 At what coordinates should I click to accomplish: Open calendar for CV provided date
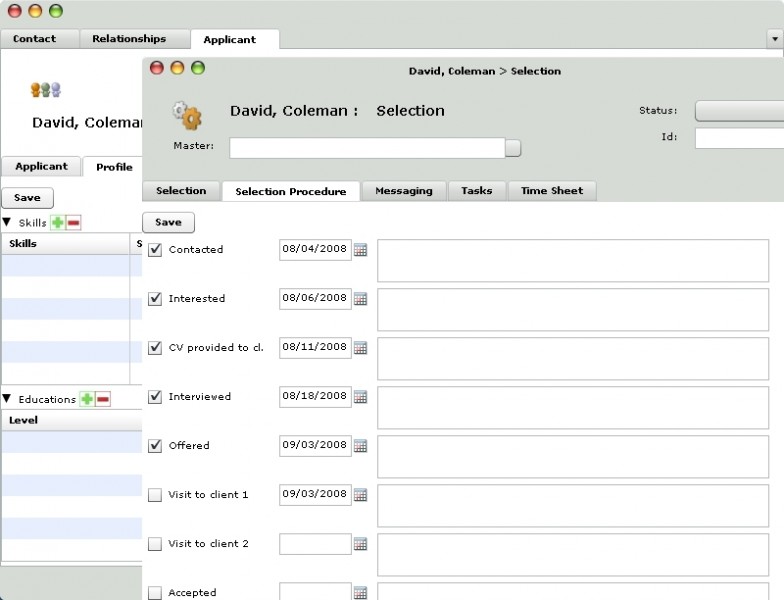[x=361, y=348]
